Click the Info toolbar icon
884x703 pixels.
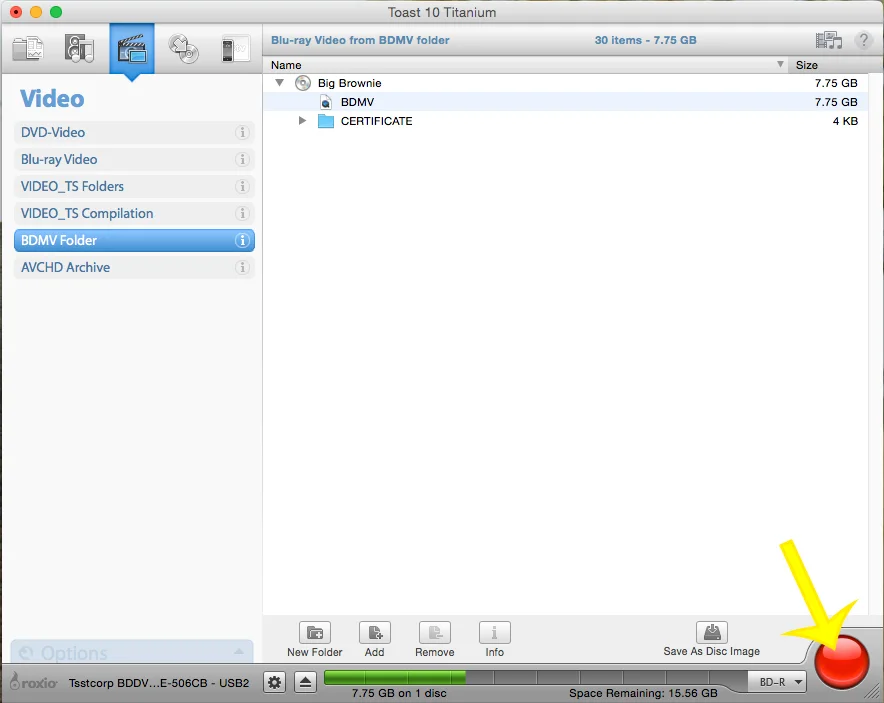tap(494, 633)
